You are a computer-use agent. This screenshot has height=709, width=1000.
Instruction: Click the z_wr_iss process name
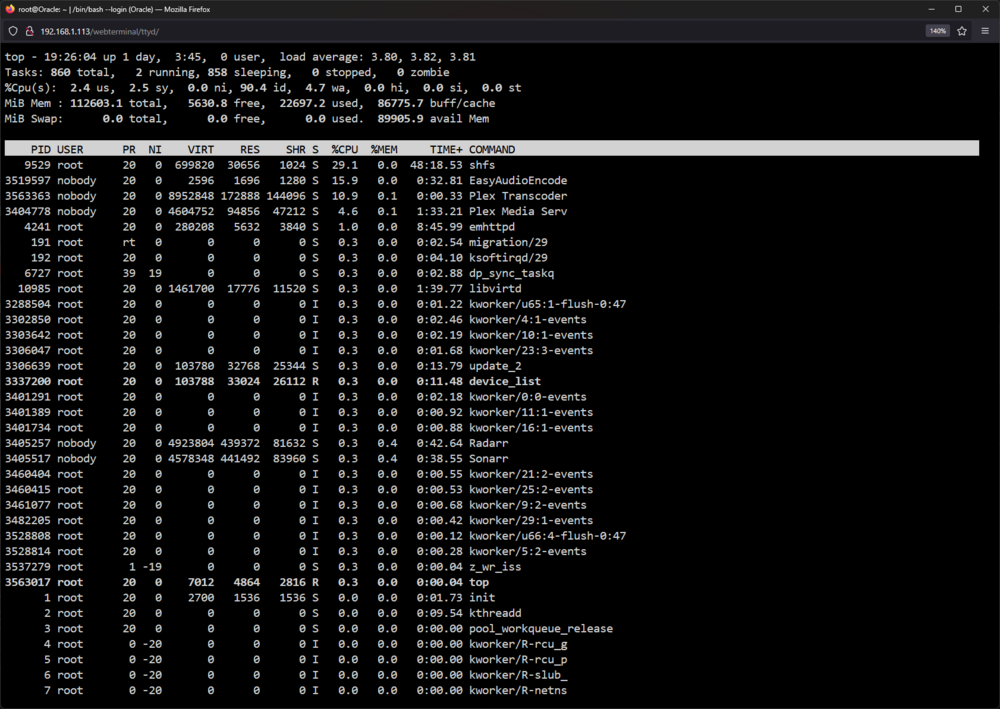tap(495, 567)
